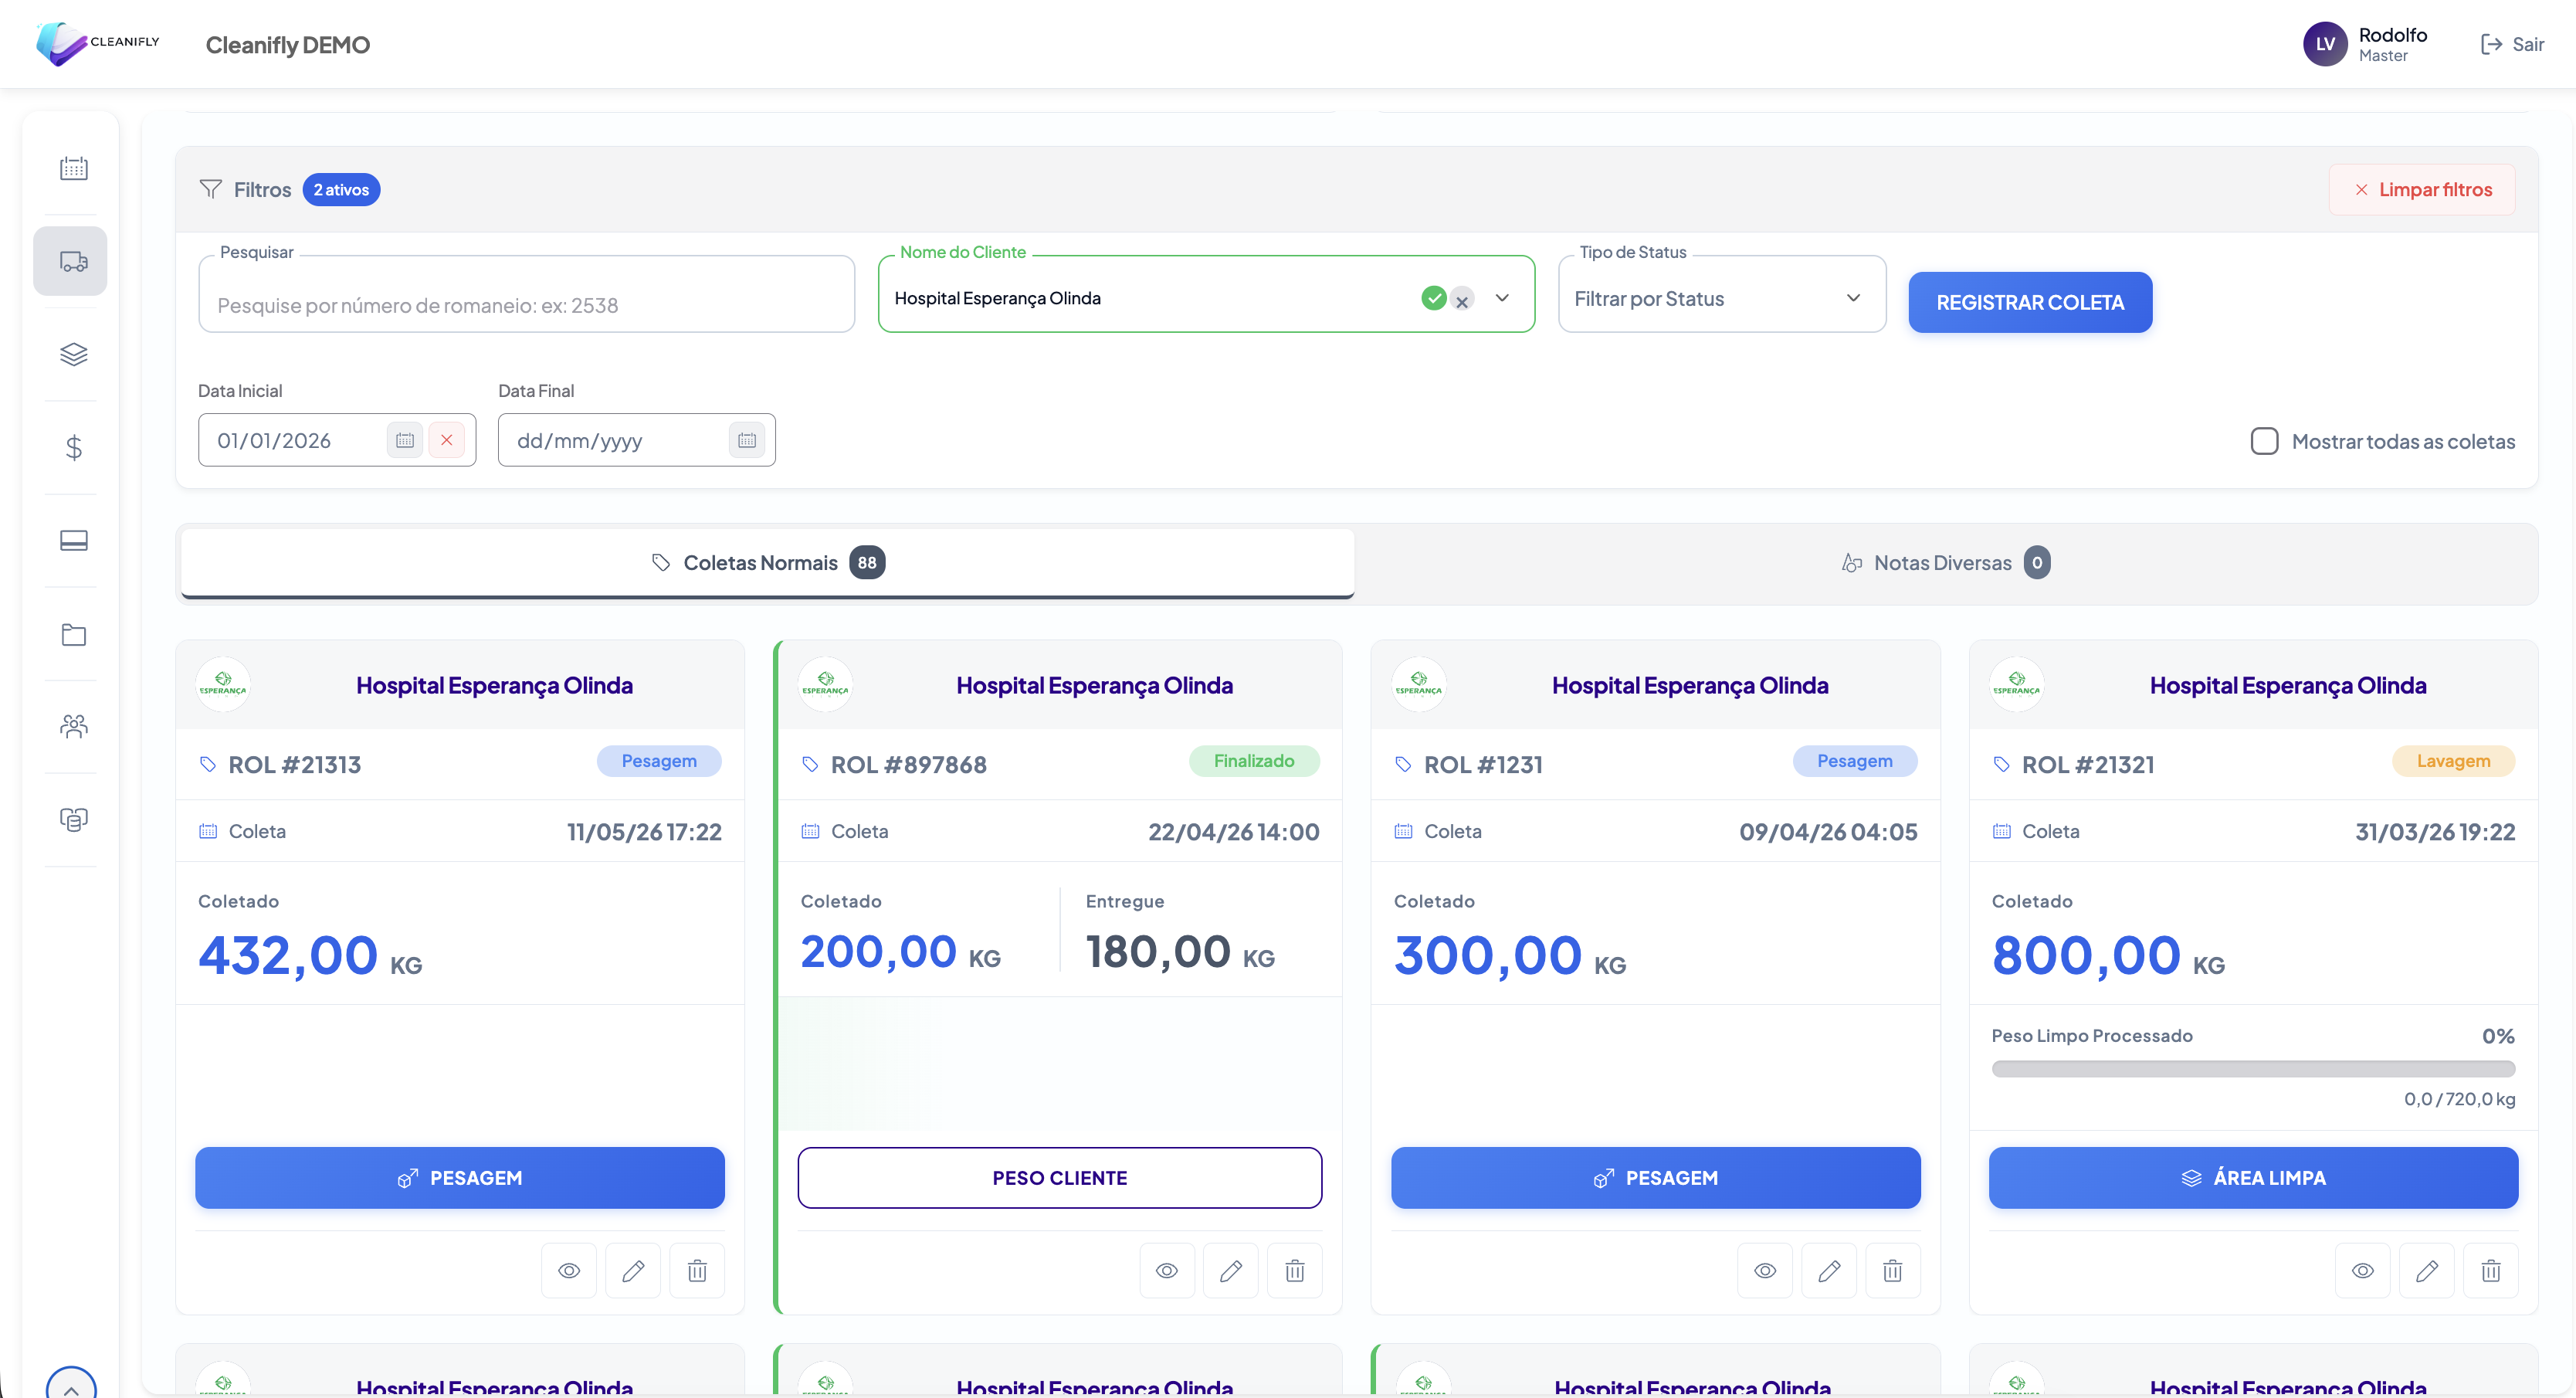
Task: Switch to the Notas Diversas tab
Action: click(1945, 562)
